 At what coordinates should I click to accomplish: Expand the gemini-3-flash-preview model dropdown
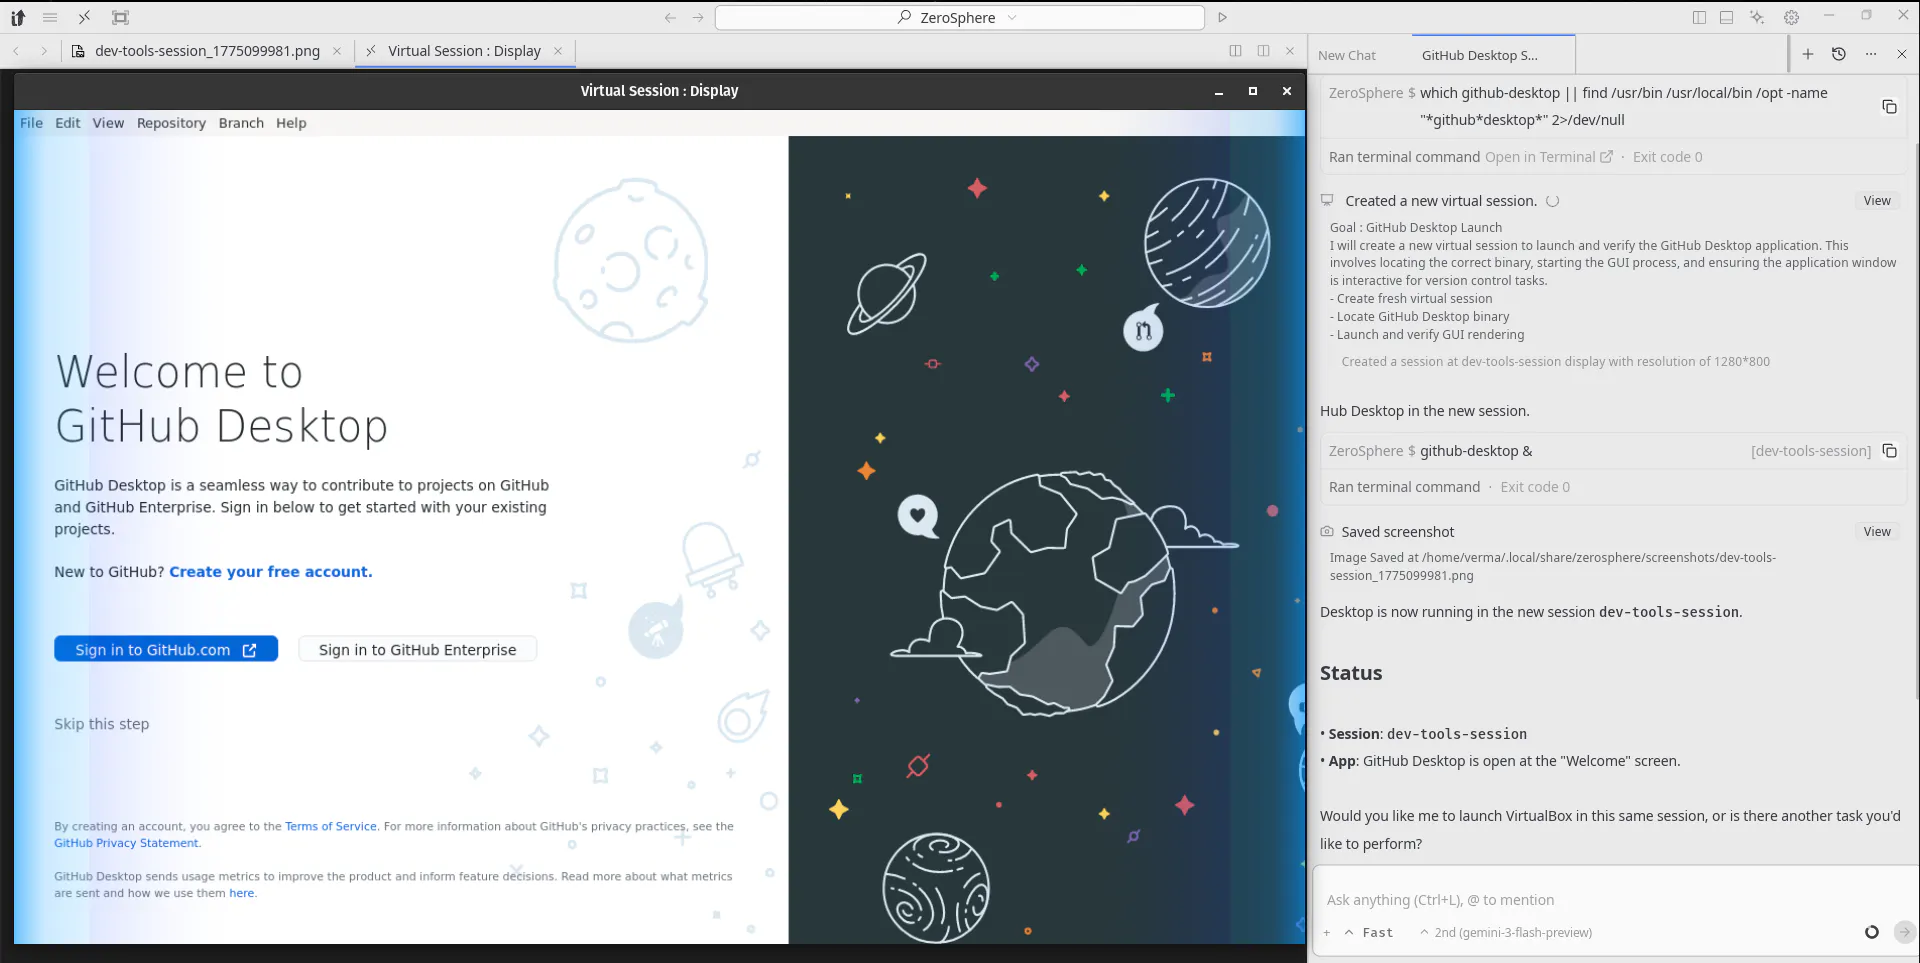tap(1506, 933)
